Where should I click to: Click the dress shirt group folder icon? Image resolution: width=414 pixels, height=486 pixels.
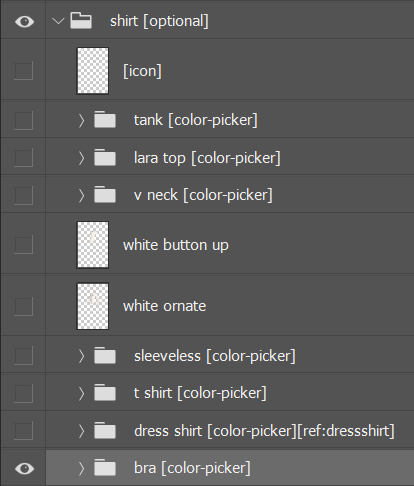(x=105, y=430)
